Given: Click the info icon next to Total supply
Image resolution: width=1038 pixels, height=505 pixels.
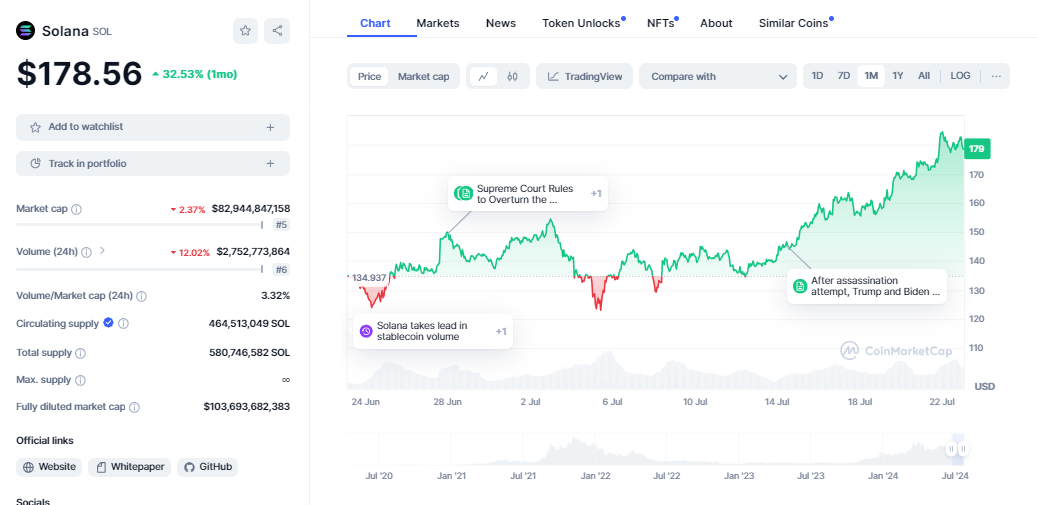Looking at the screenshot, I should click(x=81, y=353).
